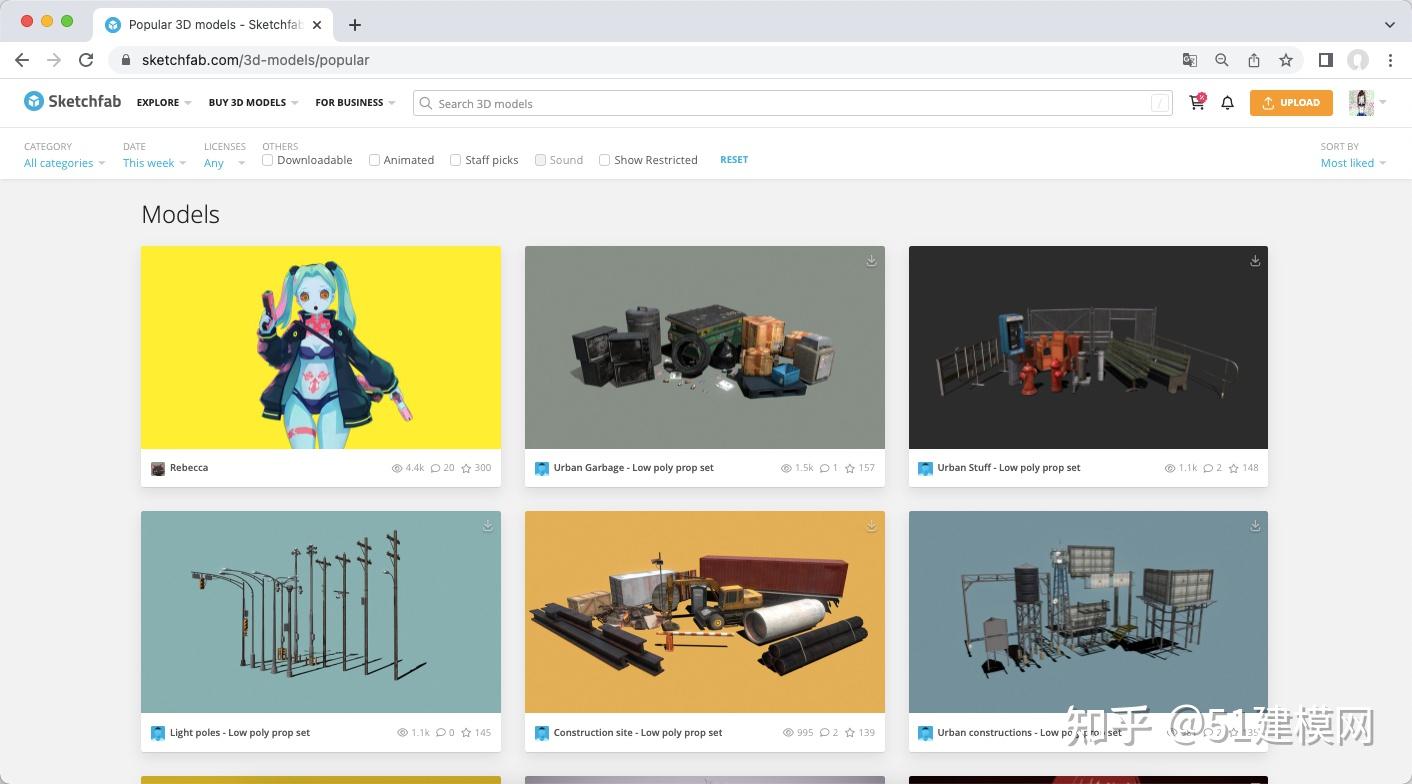Click the browser back arrow
1412x784 pixels.
pos(22,60)
